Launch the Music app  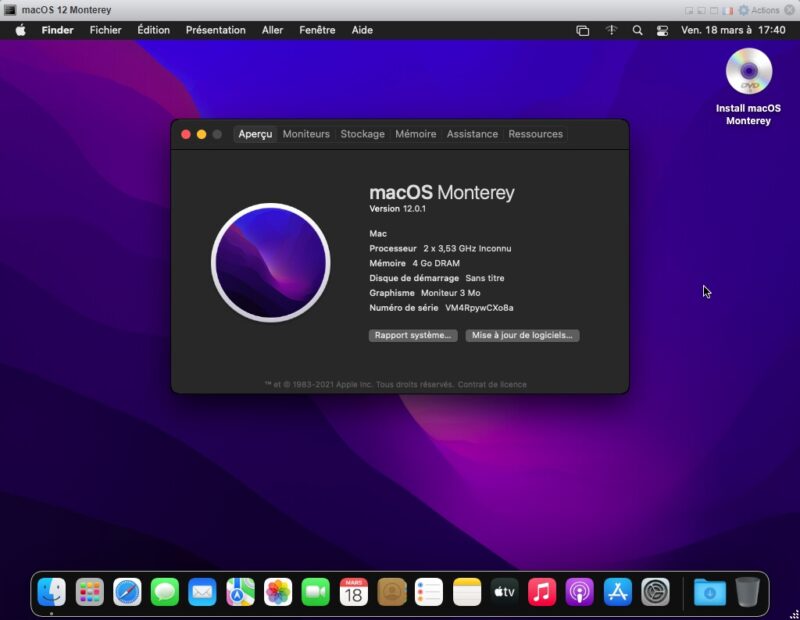[x=542, y=592]
